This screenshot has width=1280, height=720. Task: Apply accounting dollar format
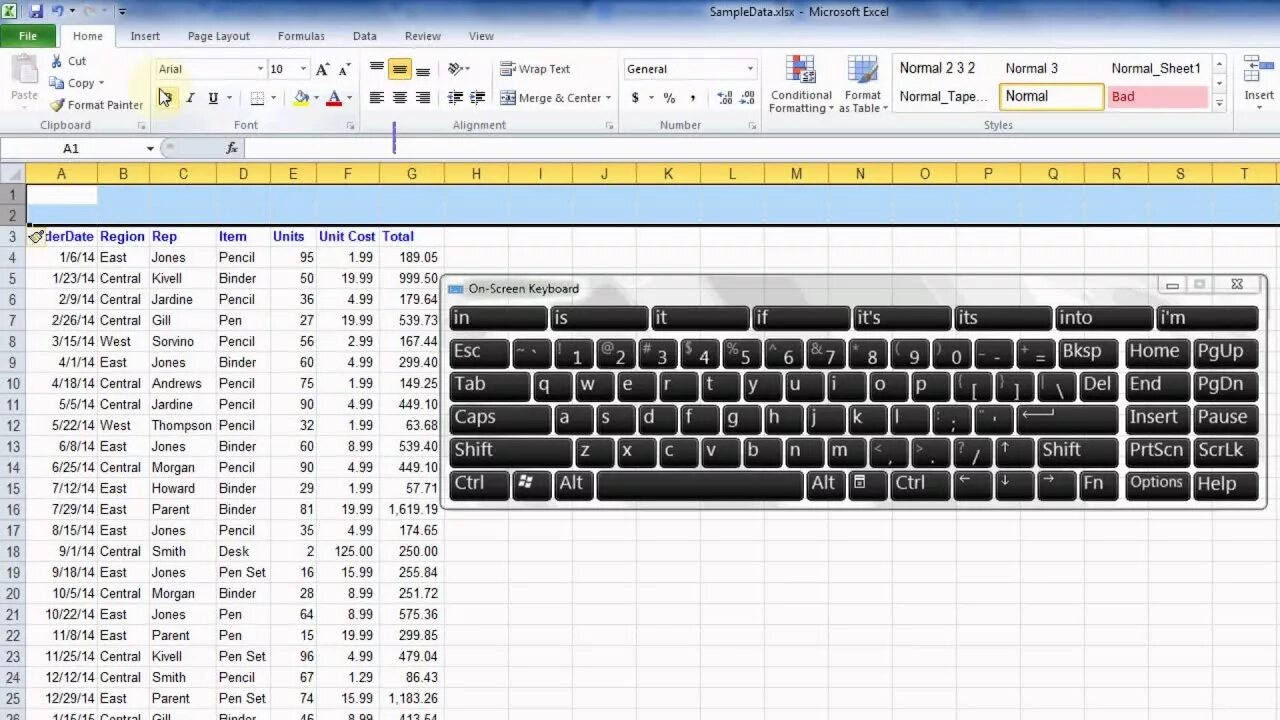click(635, 98)
